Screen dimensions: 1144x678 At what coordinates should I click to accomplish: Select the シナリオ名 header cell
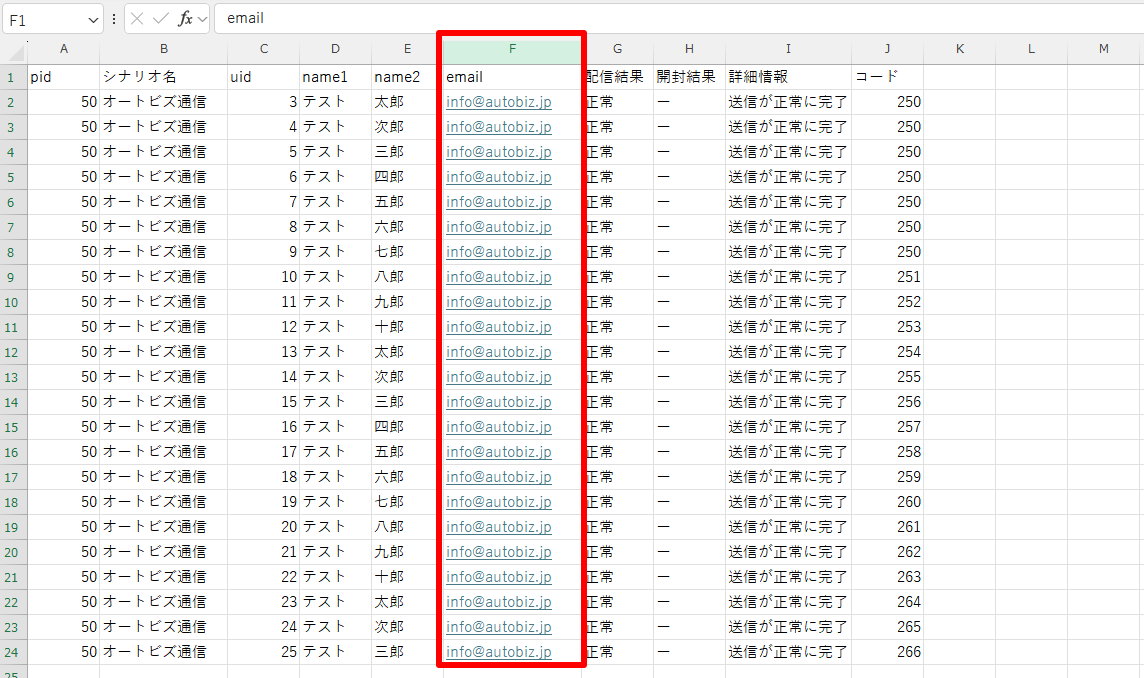(163, 77)
